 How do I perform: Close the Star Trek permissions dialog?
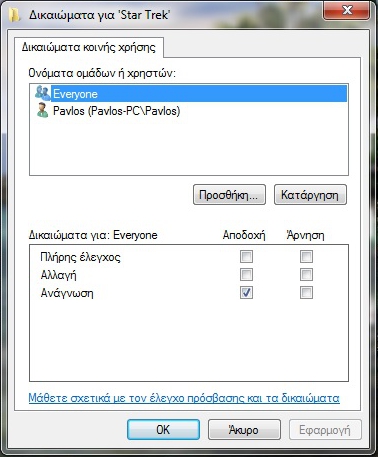(347, 10)
